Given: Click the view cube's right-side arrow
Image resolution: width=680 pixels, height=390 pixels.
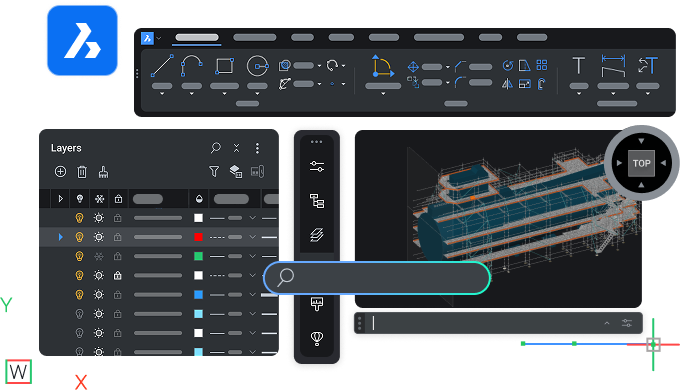Looking at the screenshot, I should [664, 163].
